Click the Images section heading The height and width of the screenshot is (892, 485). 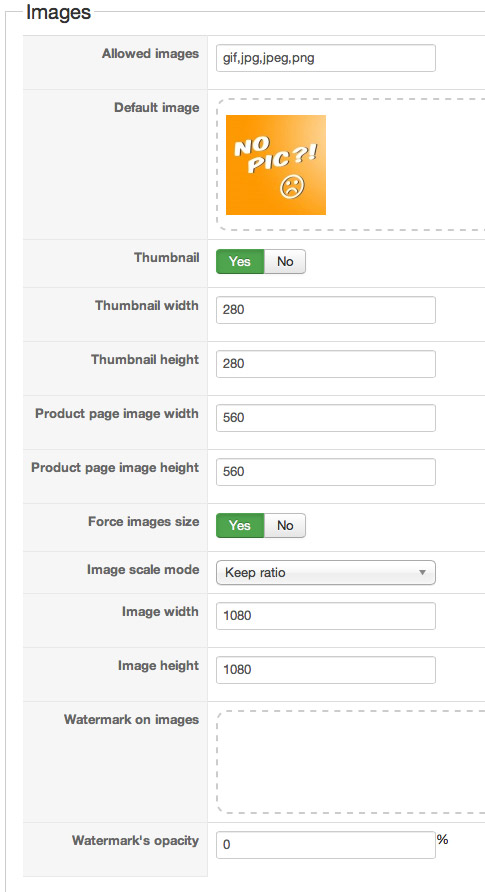click(59, 12)
